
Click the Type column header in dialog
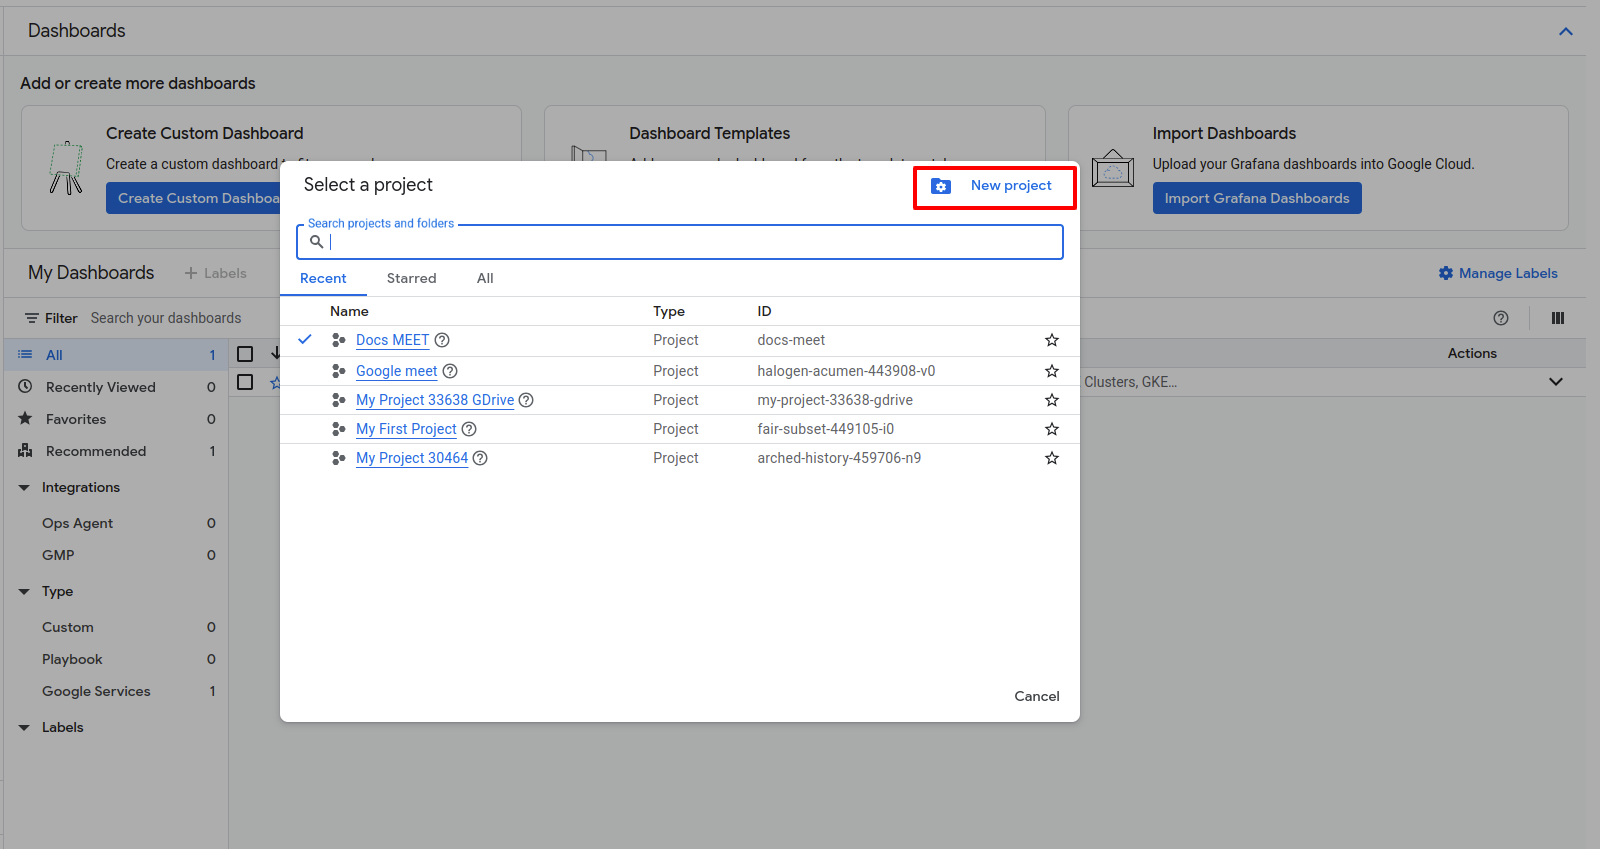point(669,311)
